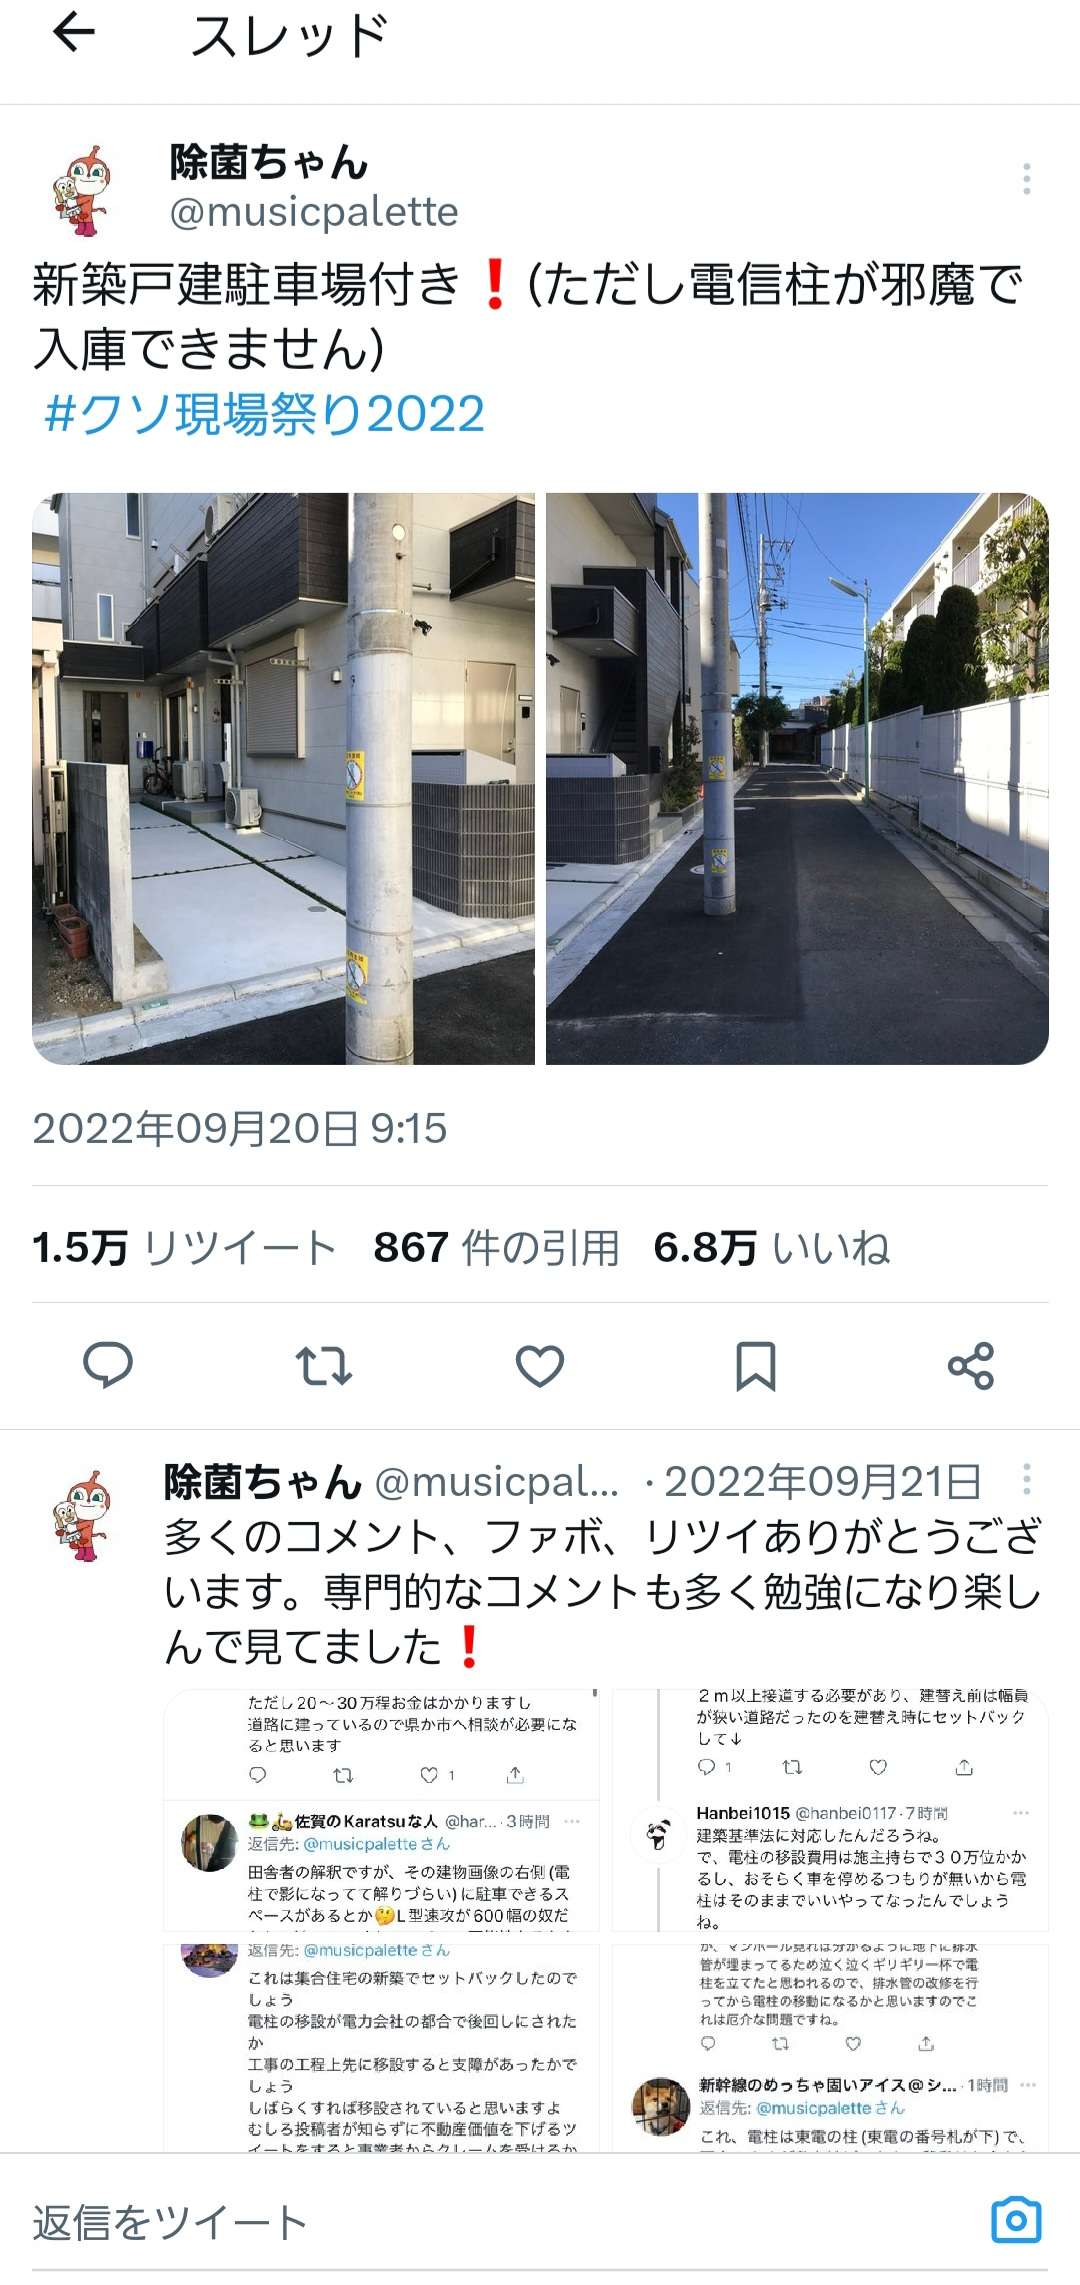Open hashtag #クソ現場祭り2022
This screenshot has height=2285, width=1080.
click(265, 413)
